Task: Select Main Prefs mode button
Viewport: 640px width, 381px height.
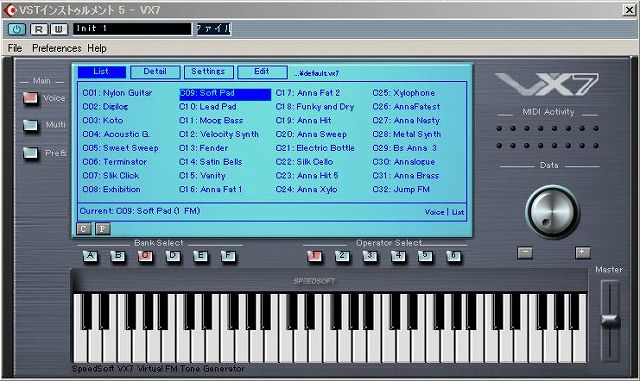Action: 31,153
